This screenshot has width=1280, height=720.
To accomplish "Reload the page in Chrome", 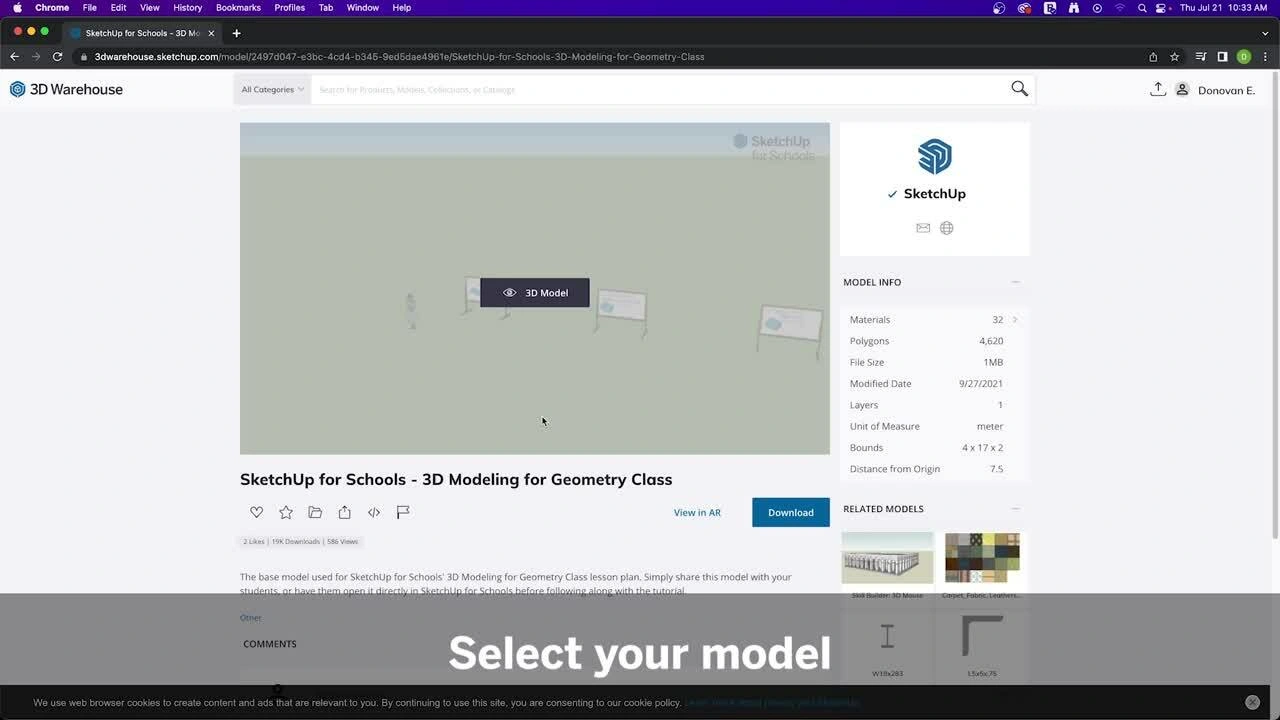I will click(x=57, y=57).
